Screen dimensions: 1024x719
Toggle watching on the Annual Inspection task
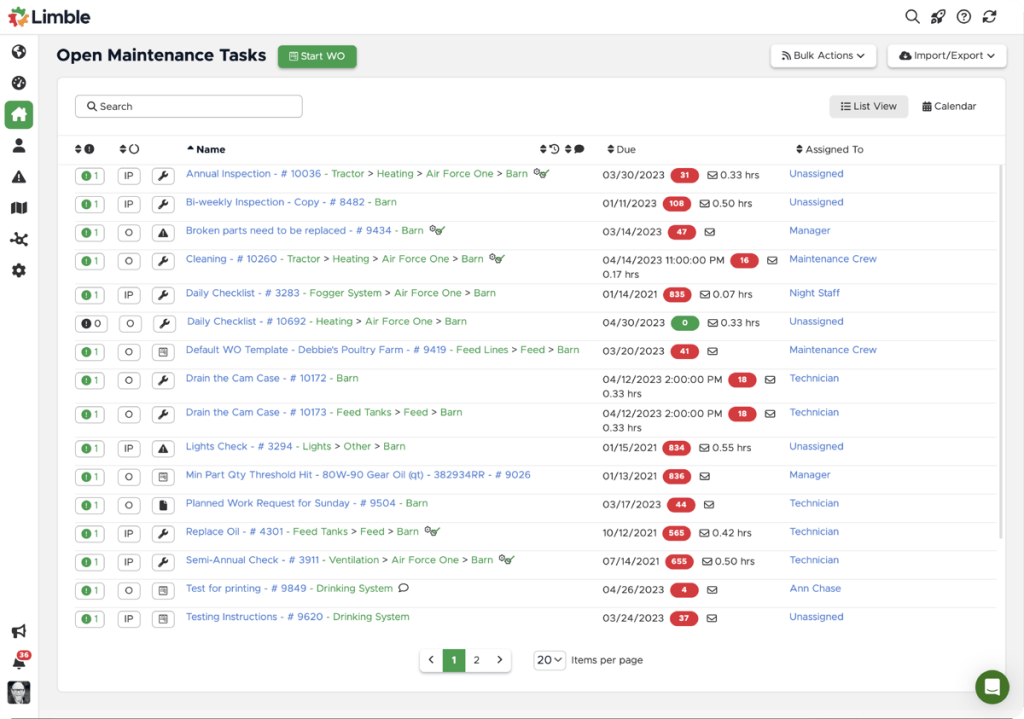click(x=538, y=172)
